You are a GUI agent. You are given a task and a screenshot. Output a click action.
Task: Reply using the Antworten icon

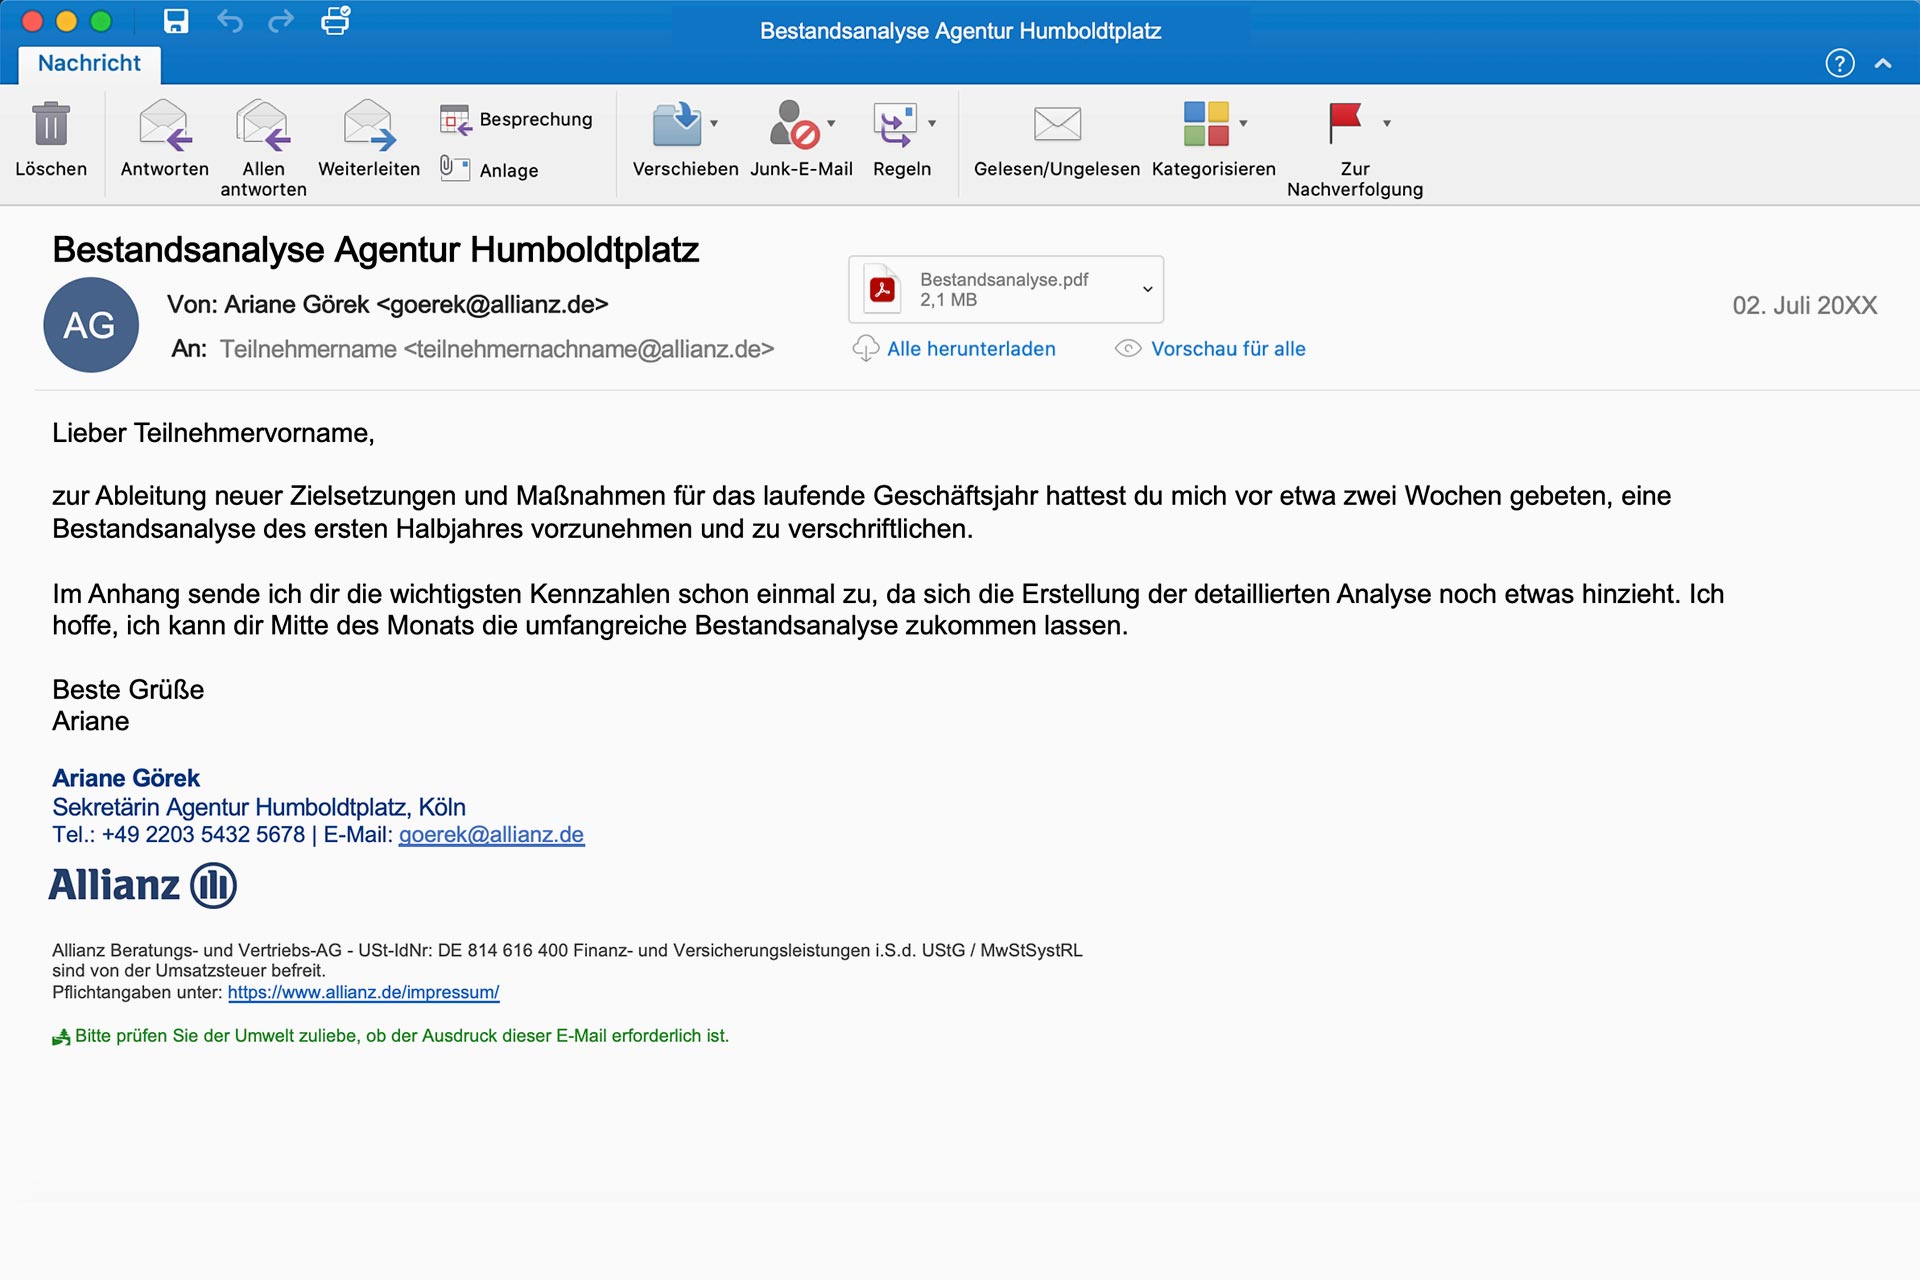coord(165,125)
